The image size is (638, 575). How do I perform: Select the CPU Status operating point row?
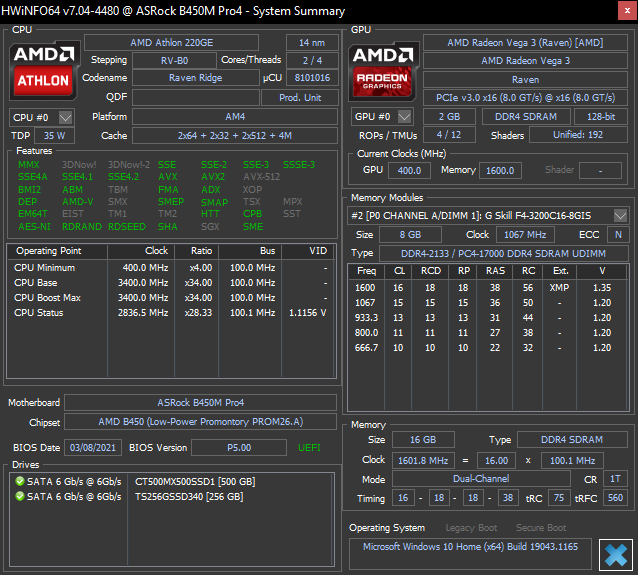[x=171, y=313]
